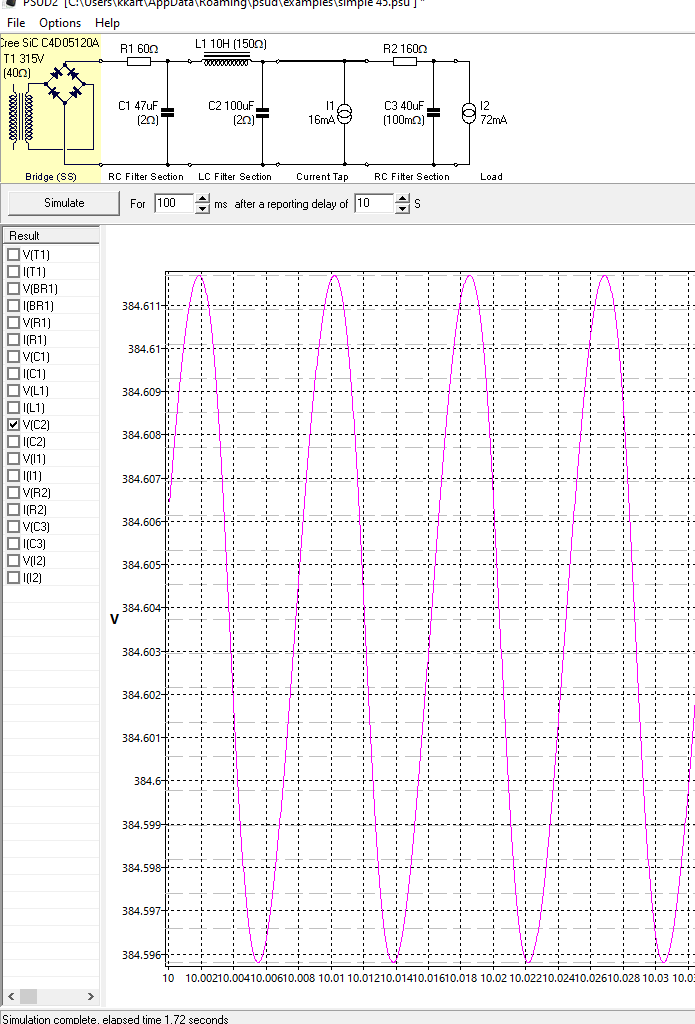Decrease reporting delay with down arrow

[402, 208]
